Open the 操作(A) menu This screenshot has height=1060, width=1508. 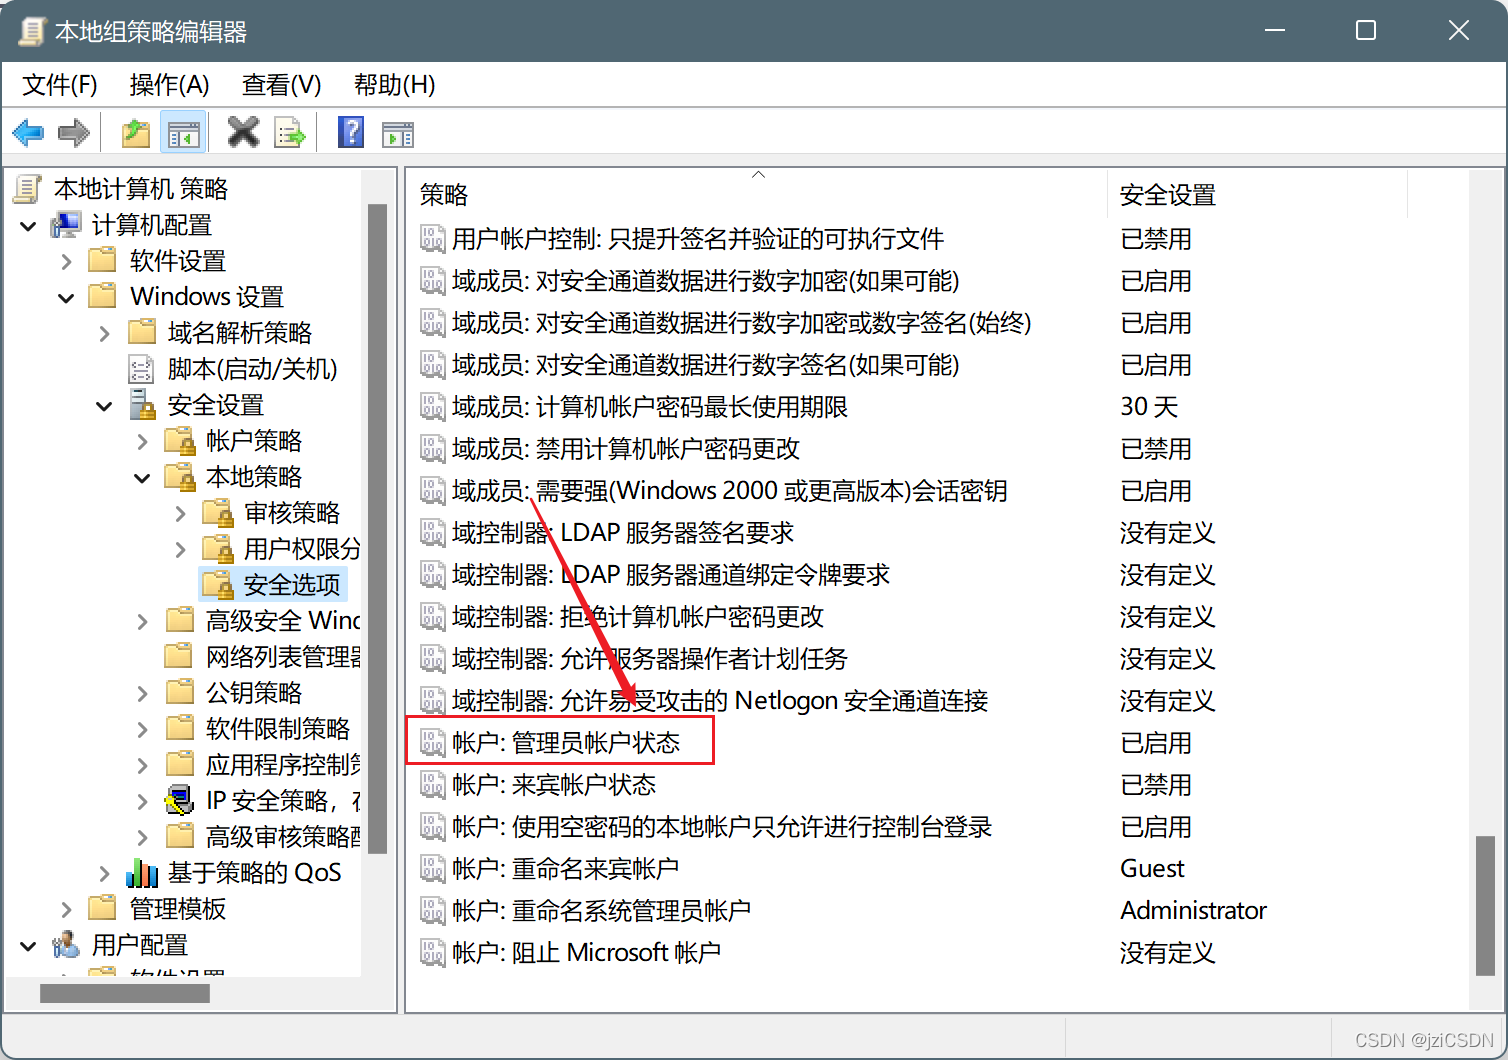(x=170, y=85)
